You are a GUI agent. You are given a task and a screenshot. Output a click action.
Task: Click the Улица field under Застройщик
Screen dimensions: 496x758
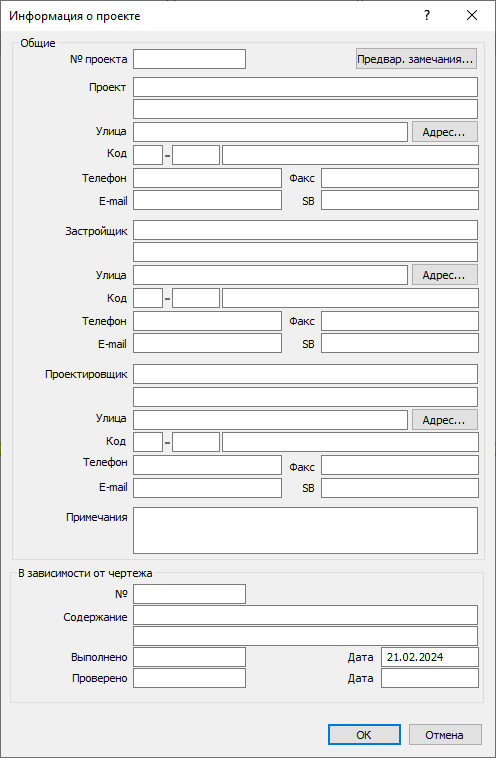[270, 275]
